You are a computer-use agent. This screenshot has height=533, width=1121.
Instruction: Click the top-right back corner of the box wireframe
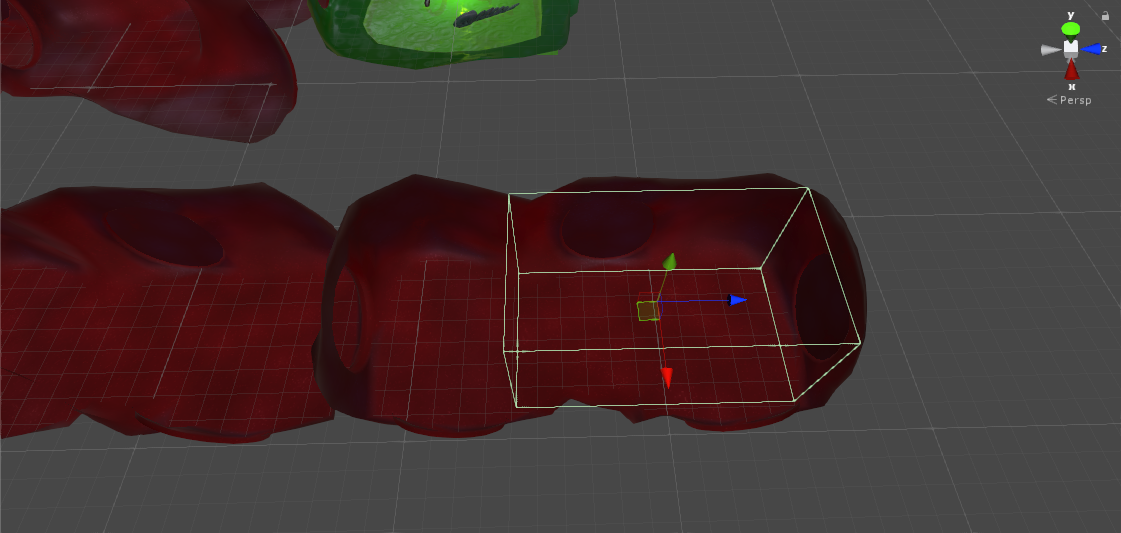coord(807,188)
